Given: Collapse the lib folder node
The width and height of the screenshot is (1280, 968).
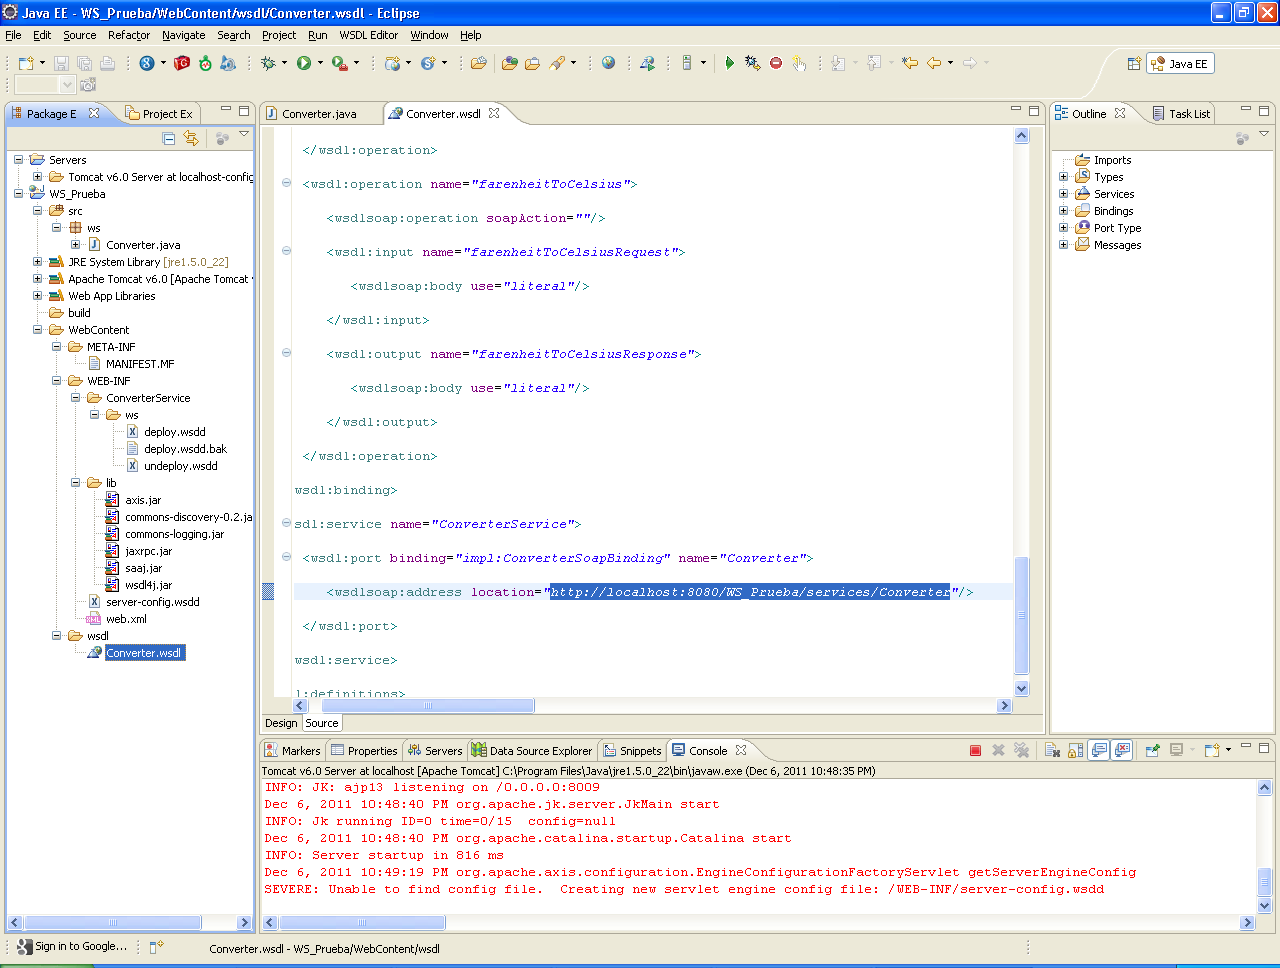Looking at the screenshot, I should [x=75, y=483].
